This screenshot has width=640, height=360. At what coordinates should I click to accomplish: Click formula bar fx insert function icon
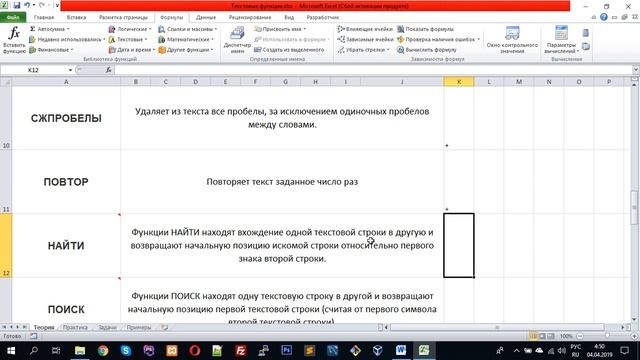pos(109,70)
